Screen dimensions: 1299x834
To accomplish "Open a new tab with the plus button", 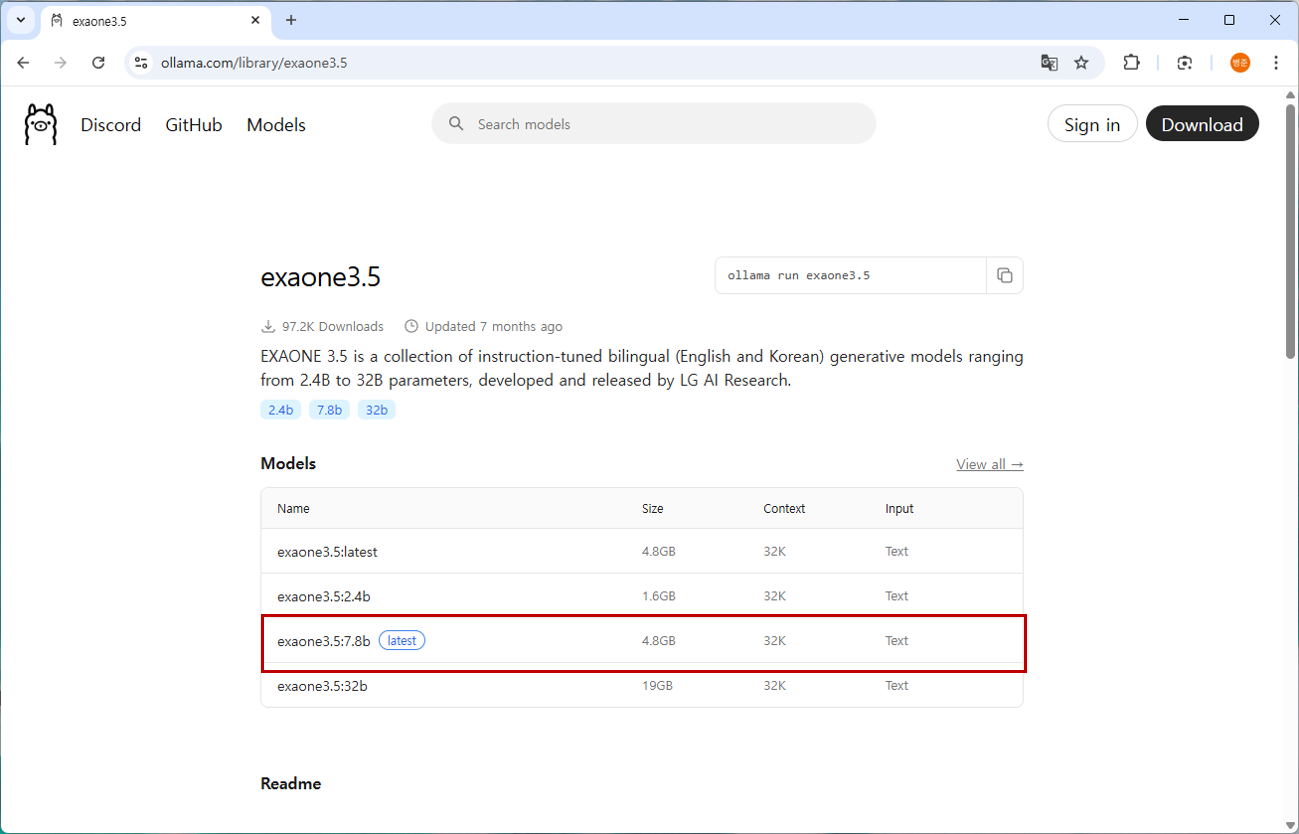I will coord(291,20).
